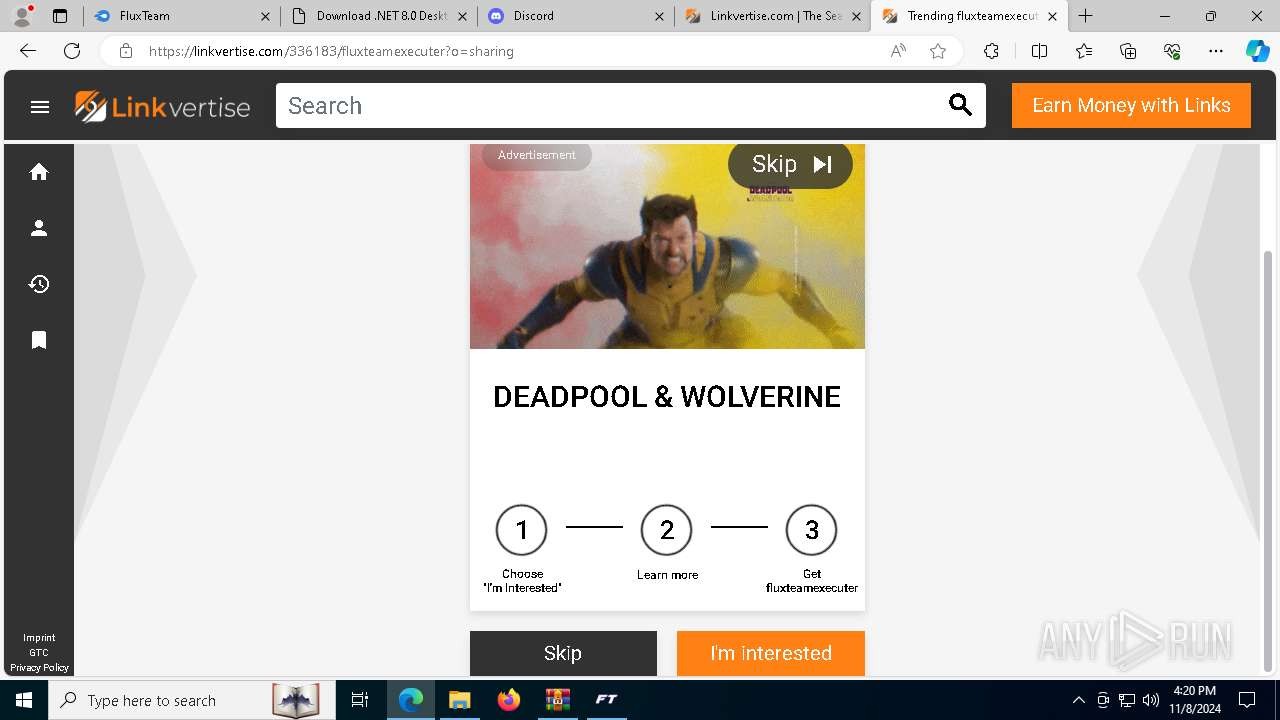Open Browser essentials icon
Image resolution: width=1280 pixels, height=720 pixels.
pyautogui.click(x=1172, y=51)
